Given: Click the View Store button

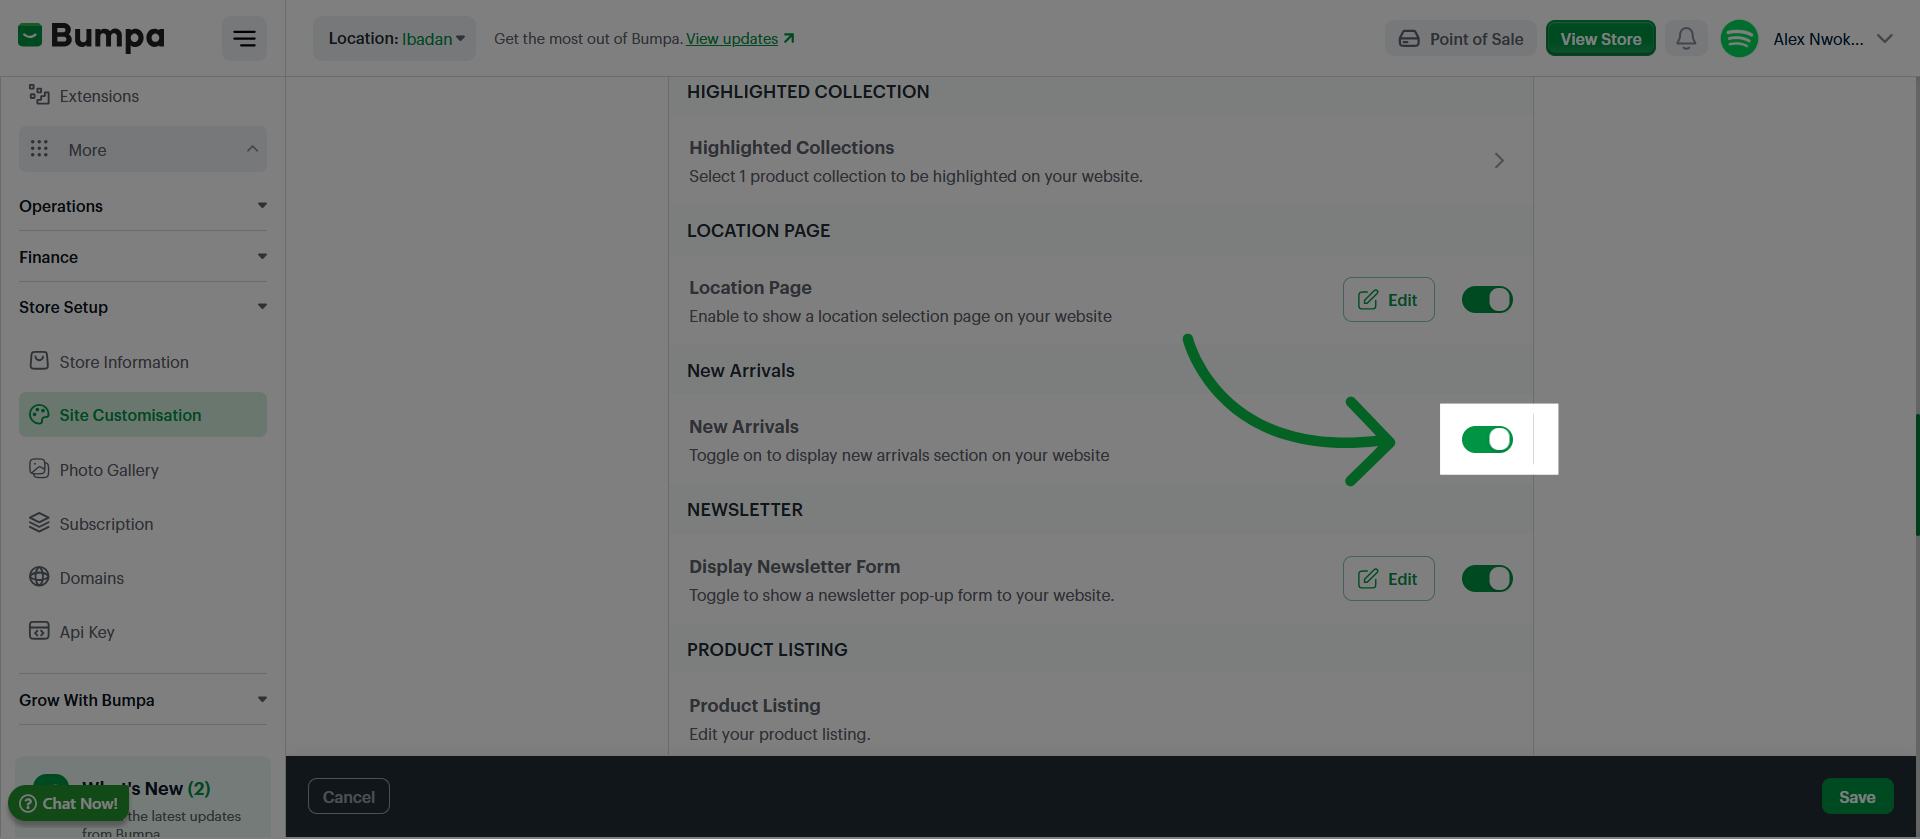Looking at the screenshot, I should point(1601,39).
